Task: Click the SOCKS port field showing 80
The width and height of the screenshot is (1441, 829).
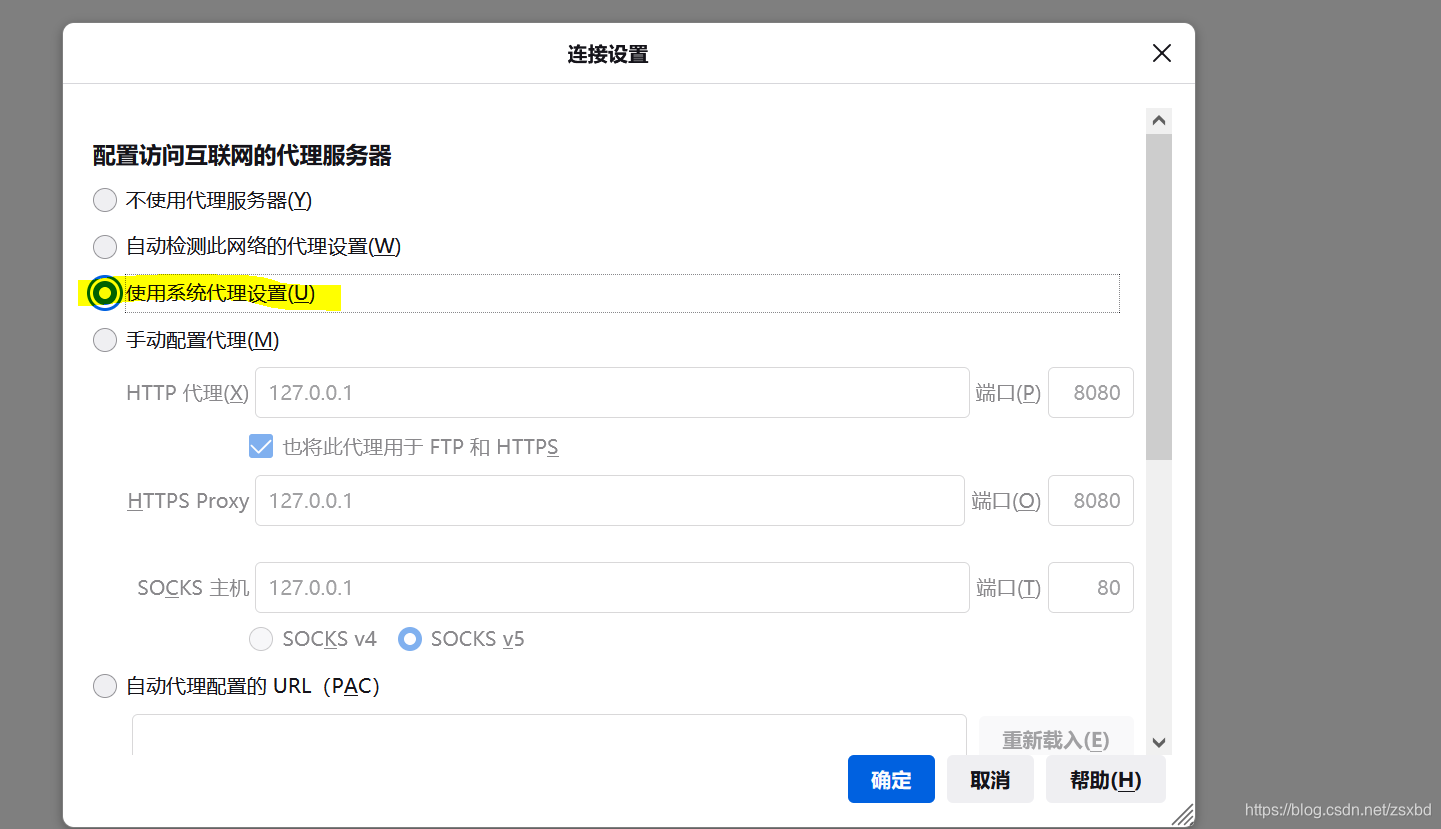Action: click(1091, 588)
